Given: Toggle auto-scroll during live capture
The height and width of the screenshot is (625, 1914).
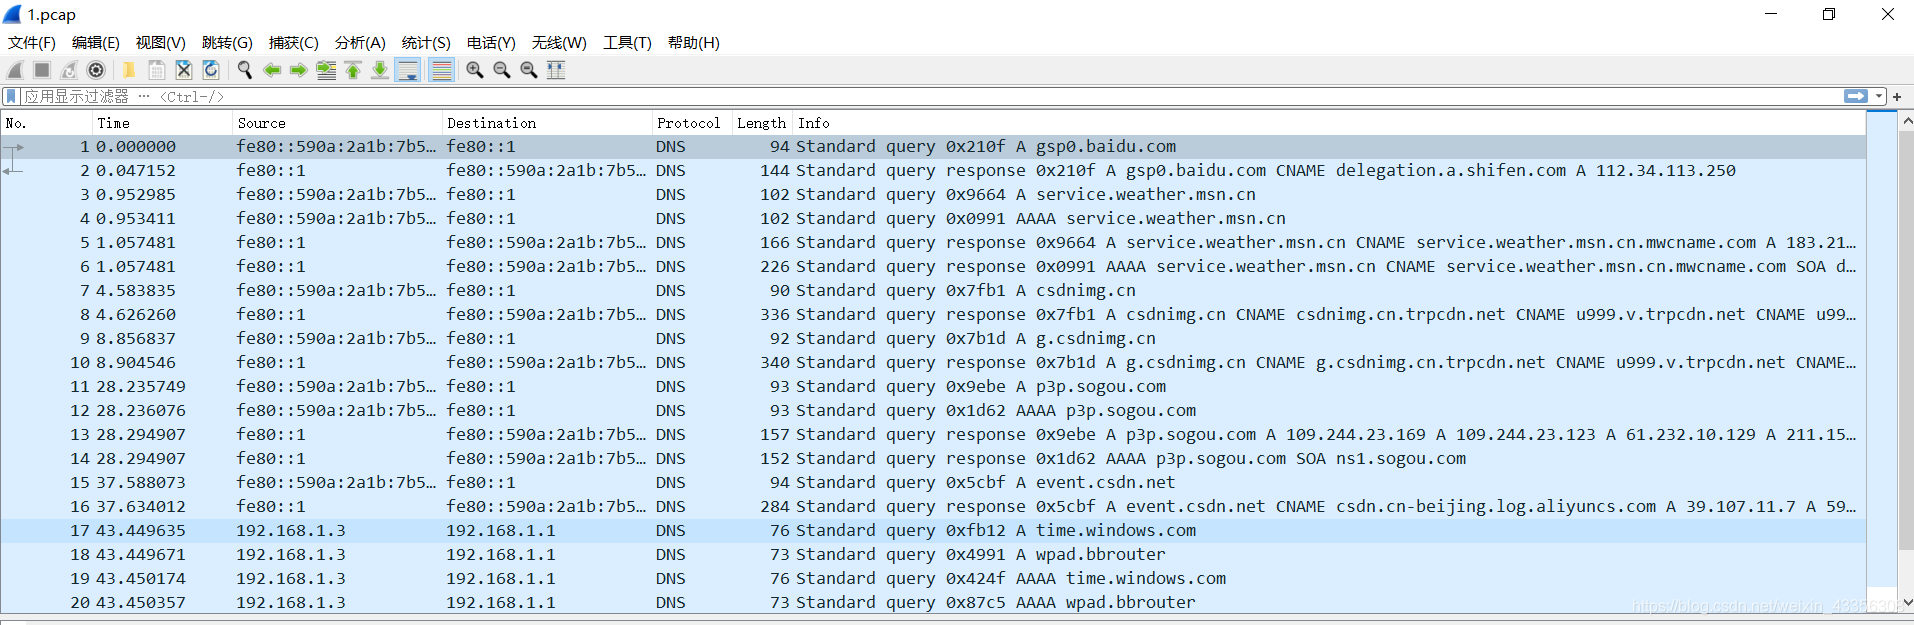Looking at the screenshot, I should [408, 70].
